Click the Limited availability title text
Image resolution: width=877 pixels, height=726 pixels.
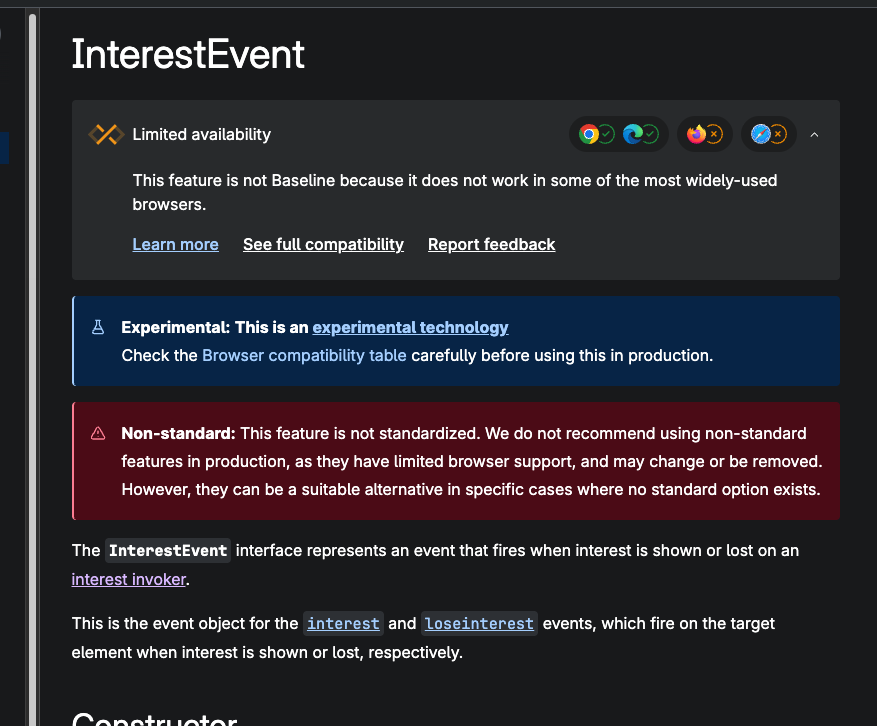[x=201, y=134]
